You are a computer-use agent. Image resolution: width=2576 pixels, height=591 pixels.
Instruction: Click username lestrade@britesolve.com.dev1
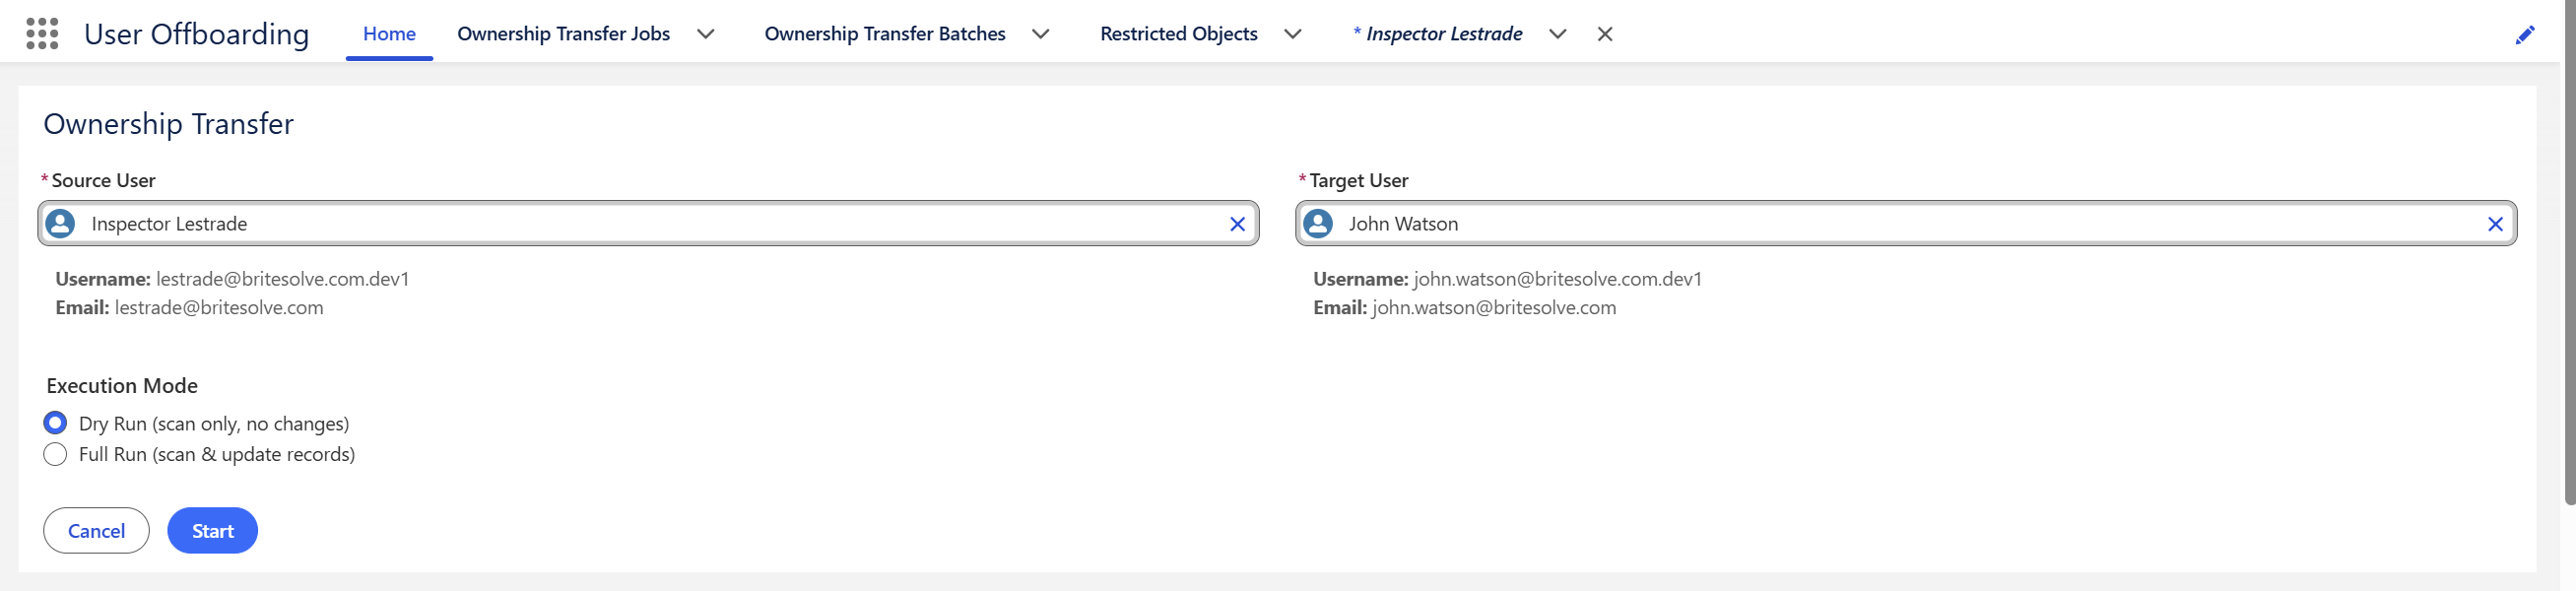[x=283, y=279]
